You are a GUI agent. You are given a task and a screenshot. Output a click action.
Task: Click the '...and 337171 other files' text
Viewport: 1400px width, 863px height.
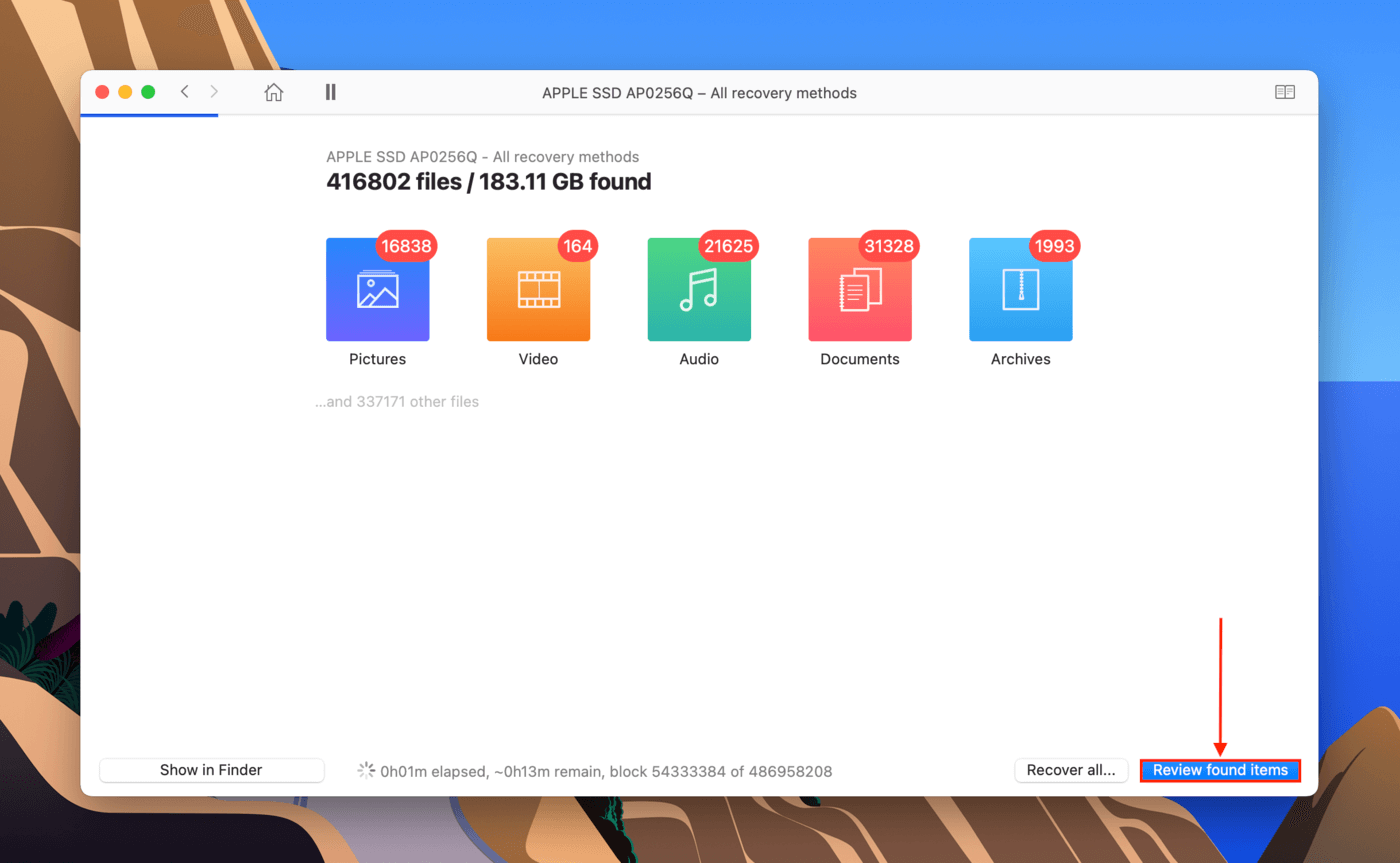click(x=397, y=402)
